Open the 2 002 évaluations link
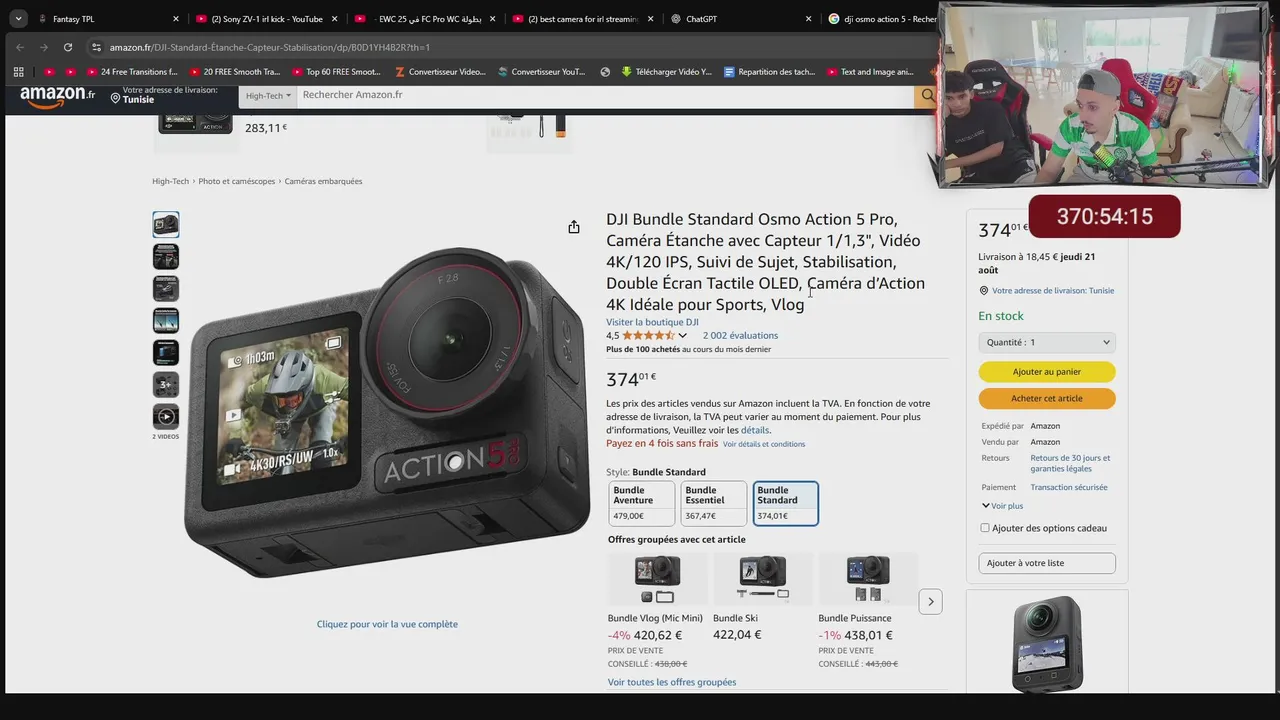This screenshot has width=1280, height=720. point(740,335)
